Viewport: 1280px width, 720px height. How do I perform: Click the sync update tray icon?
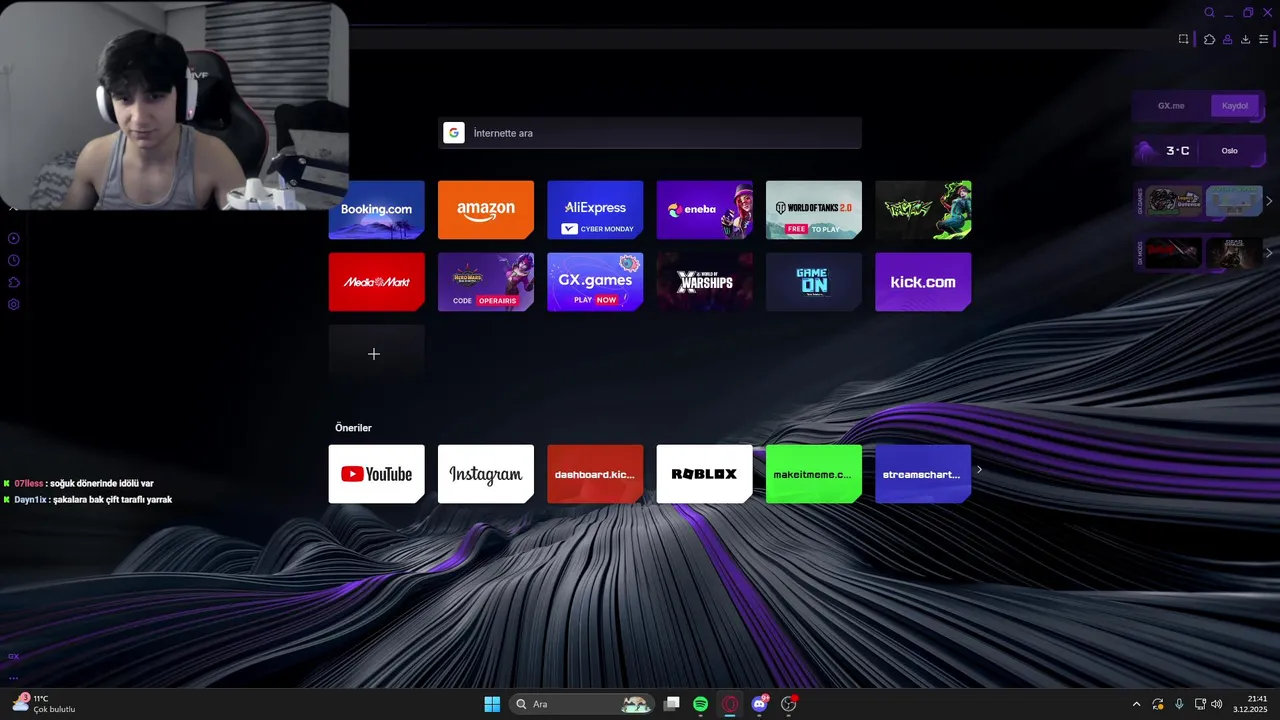[x=1158, y=704]
